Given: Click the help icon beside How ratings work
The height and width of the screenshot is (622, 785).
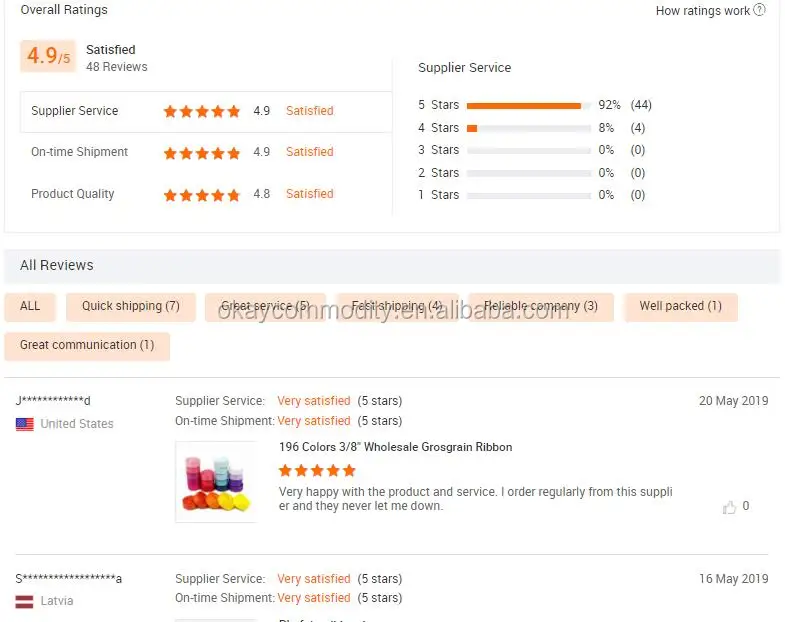Looking at the screenshot, I should pyautogui.click(x=760, y=10).
